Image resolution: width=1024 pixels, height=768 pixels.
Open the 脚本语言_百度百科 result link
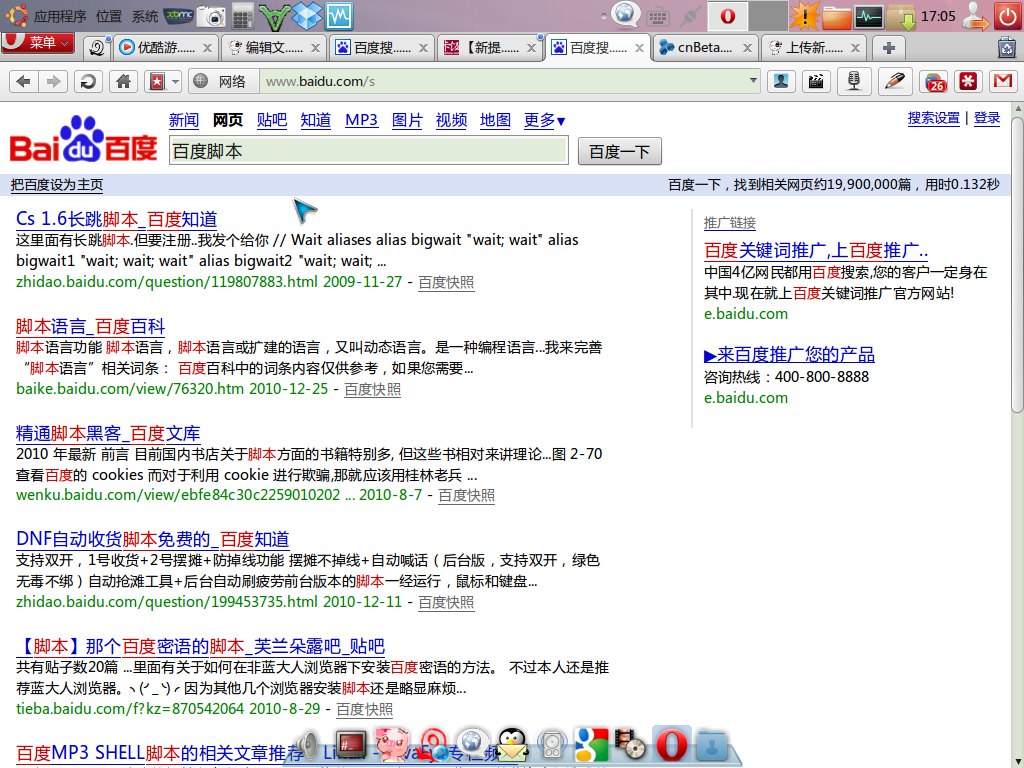[x=90, y=326]
